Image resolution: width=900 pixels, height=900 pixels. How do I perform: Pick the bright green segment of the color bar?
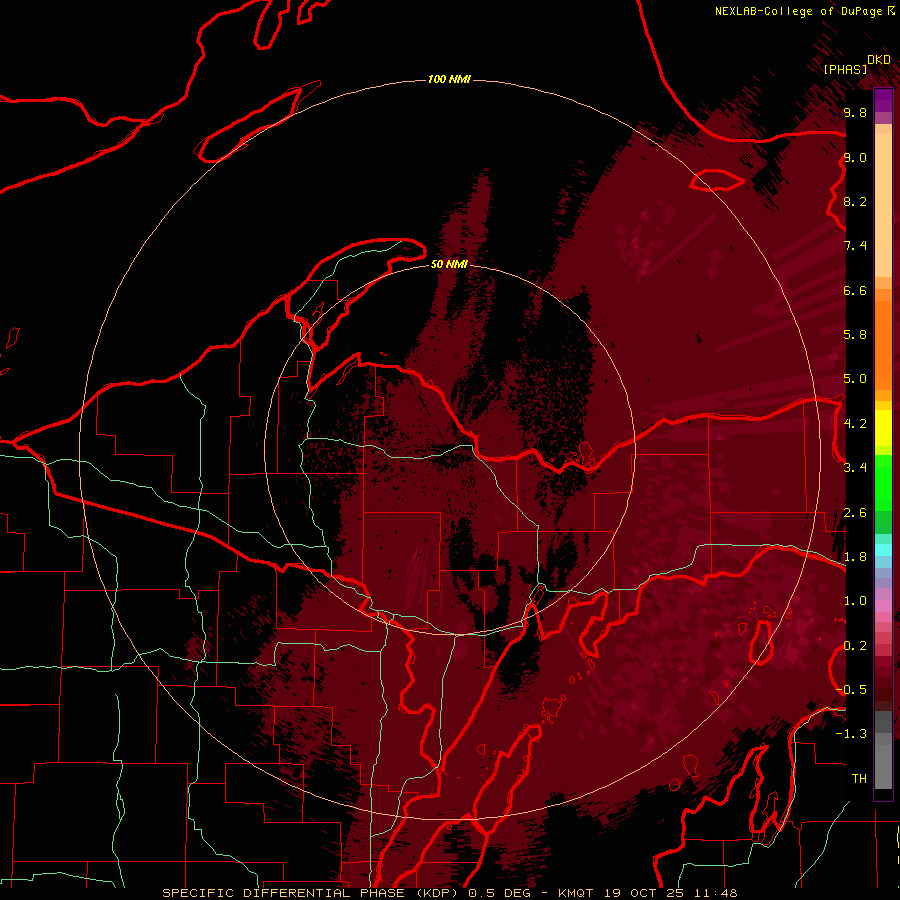[883, 482]
